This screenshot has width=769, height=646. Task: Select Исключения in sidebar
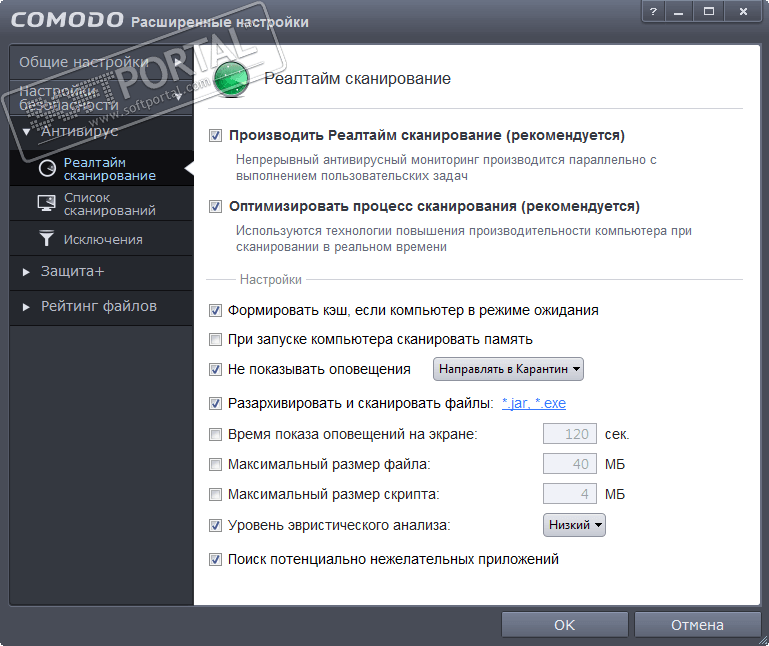[x=102, y=239]
